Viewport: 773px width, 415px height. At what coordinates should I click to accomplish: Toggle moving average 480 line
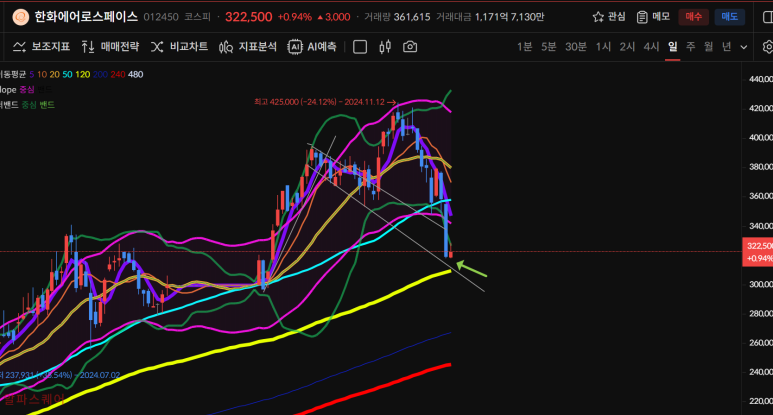point(135,74)
